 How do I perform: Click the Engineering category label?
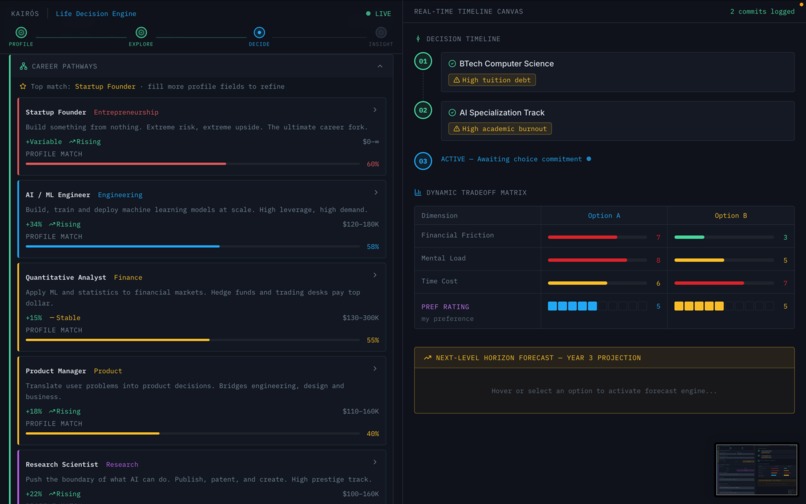click(120, 195)
